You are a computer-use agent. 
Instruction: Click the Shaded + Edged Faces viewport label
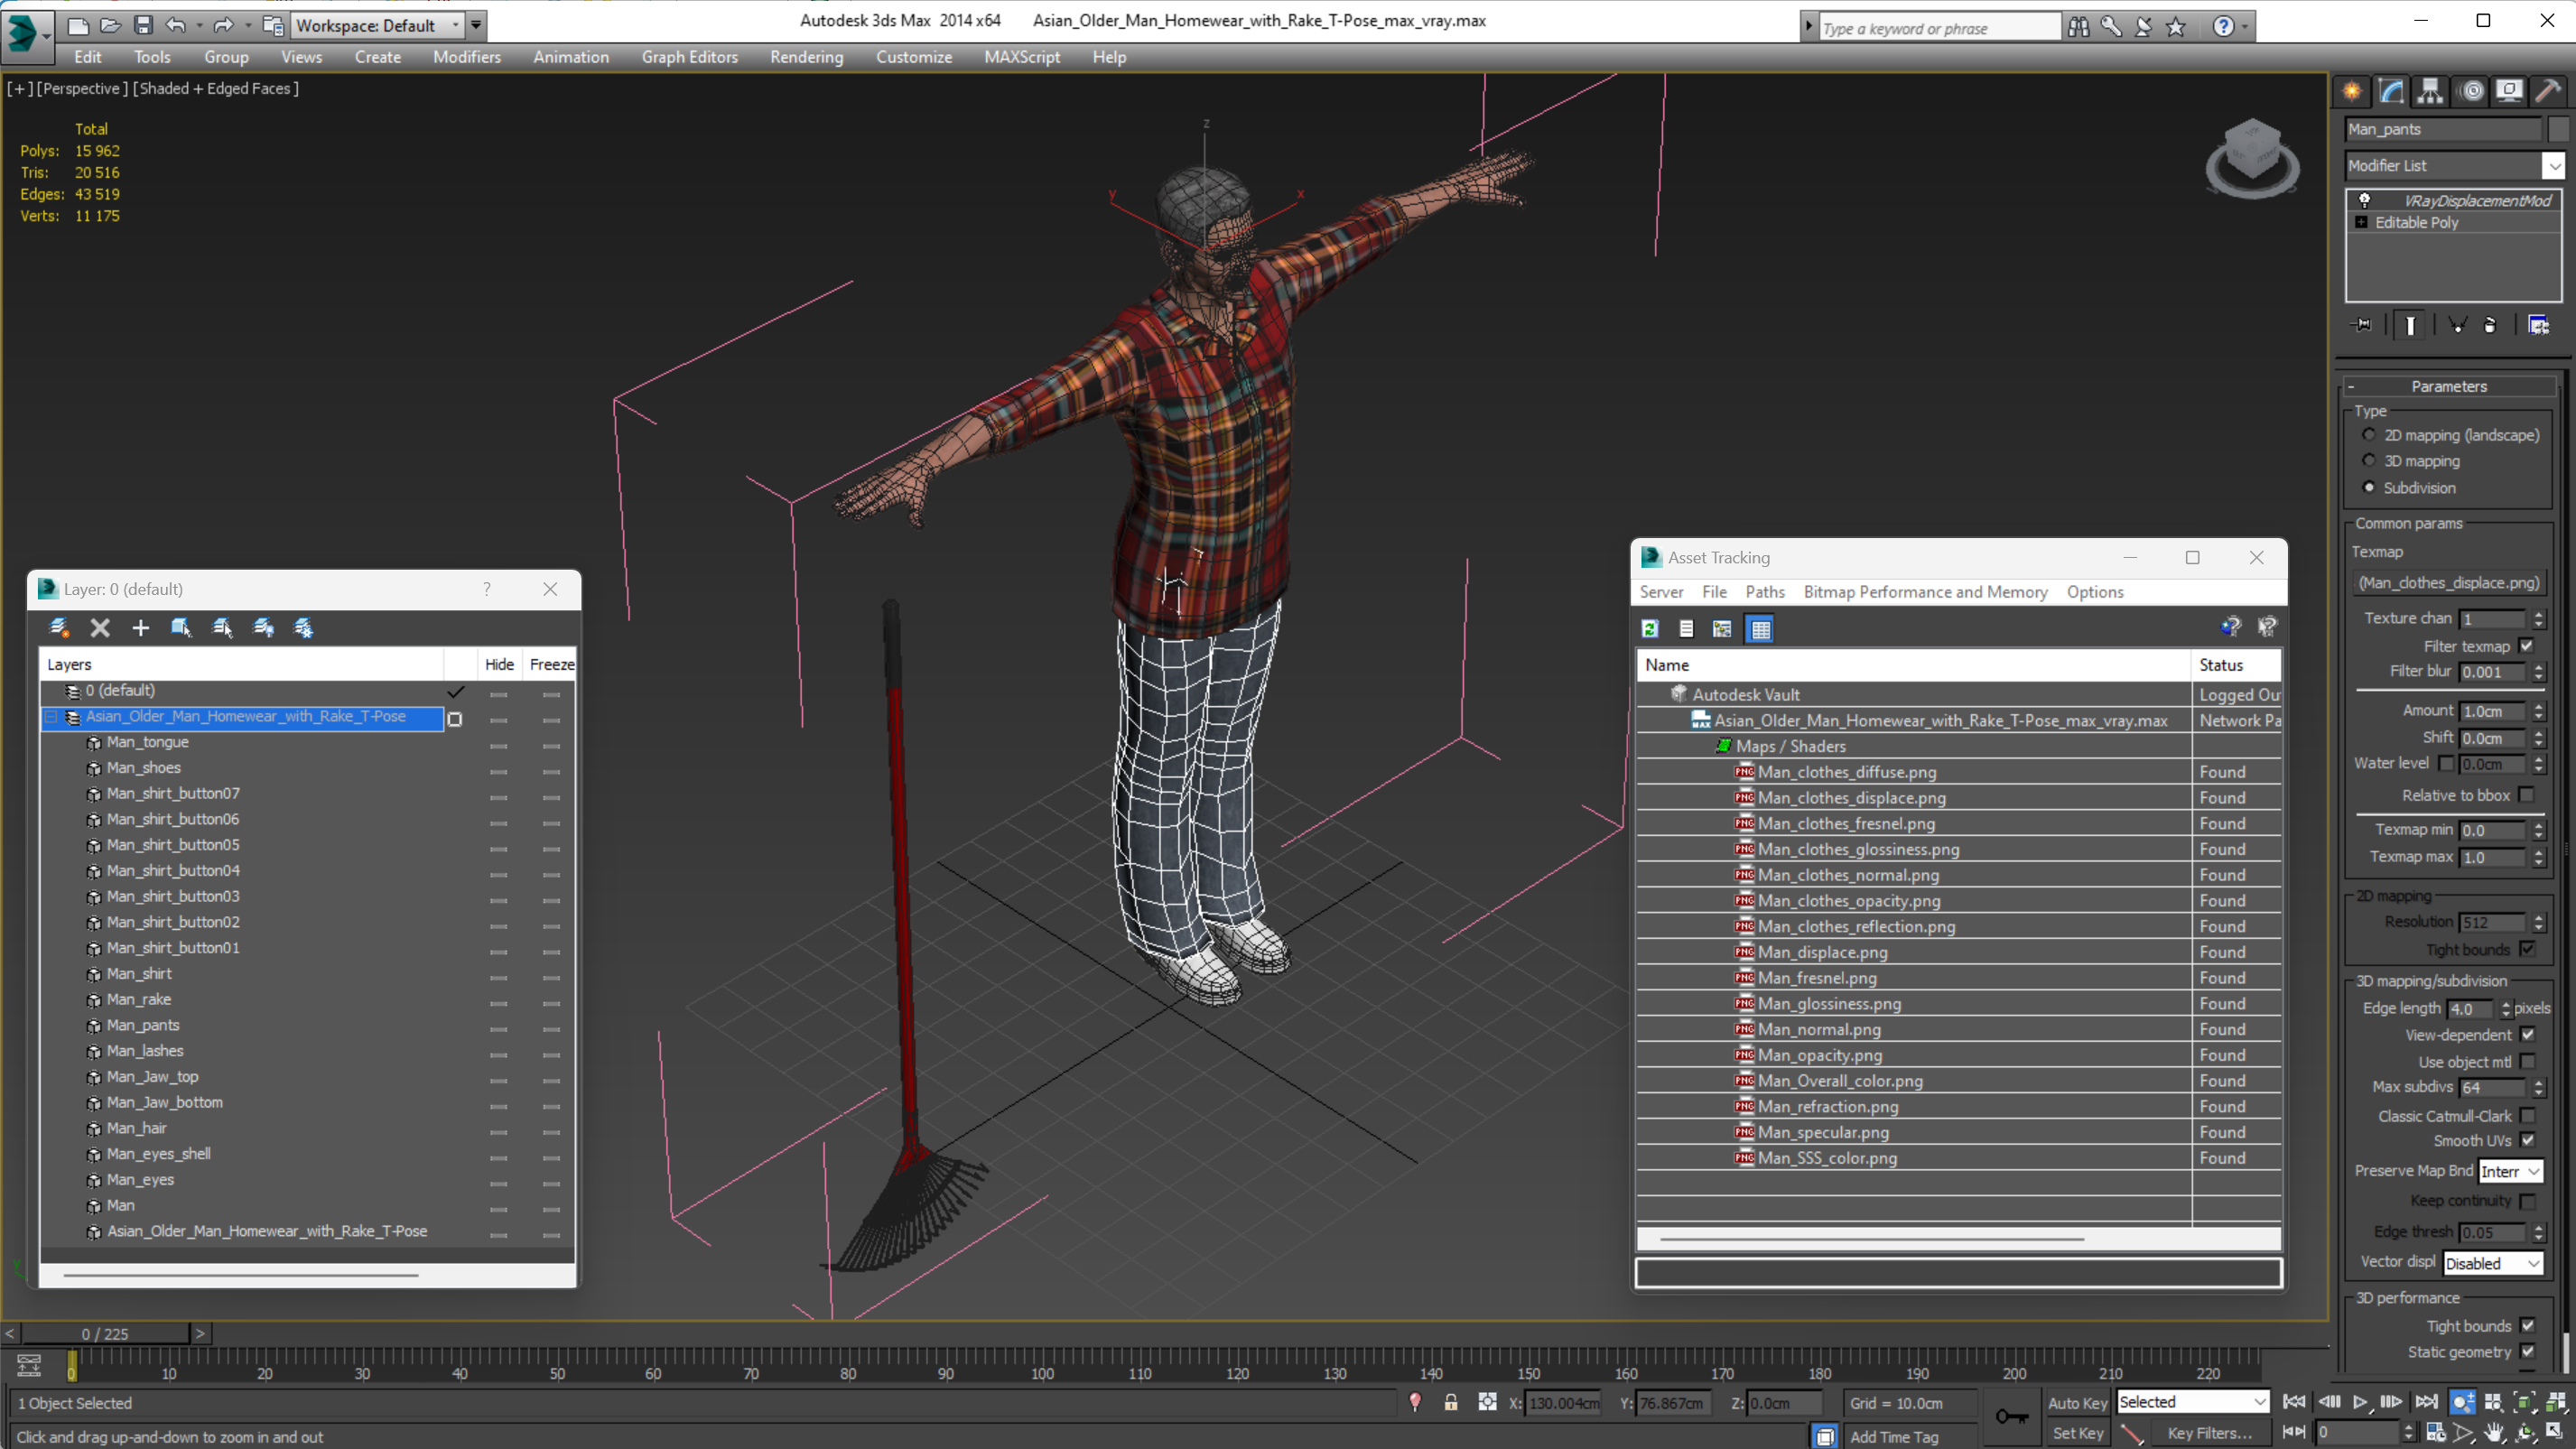pyautogui.click(x=215, y=88)
